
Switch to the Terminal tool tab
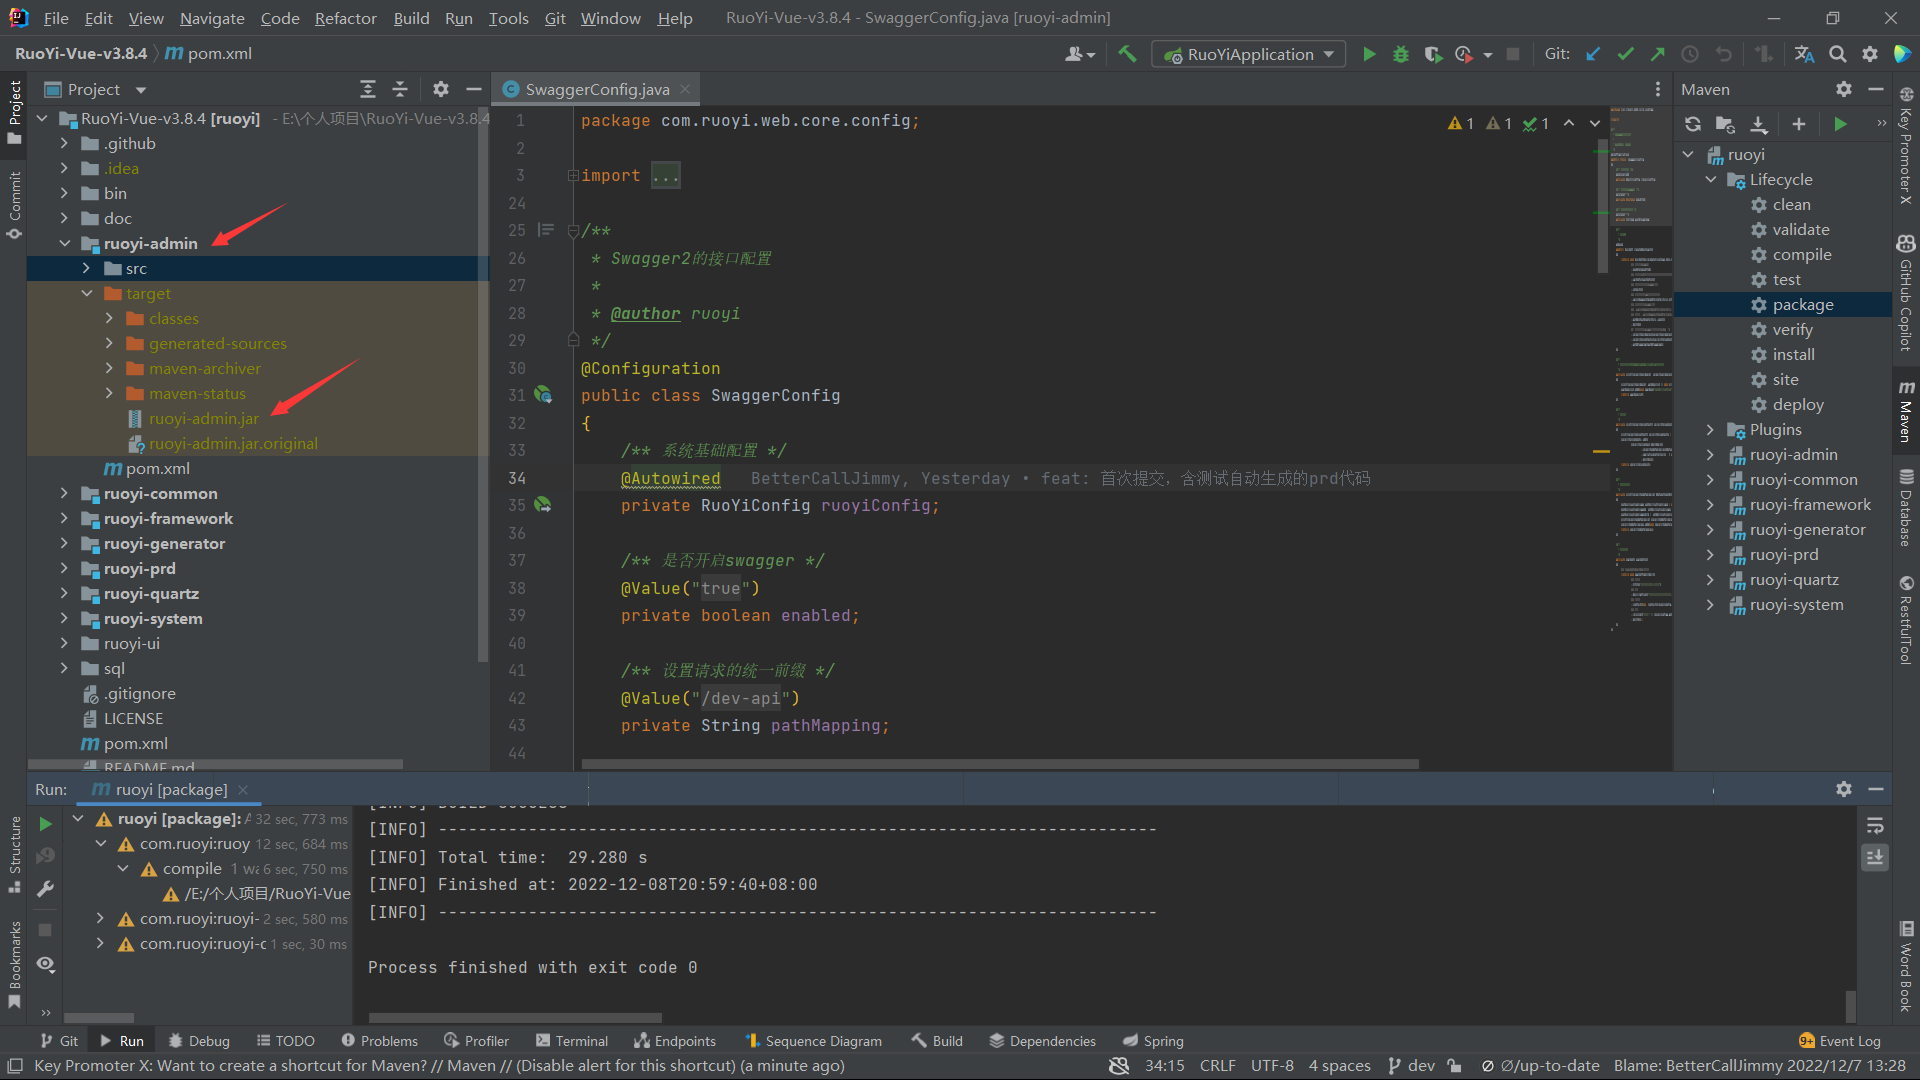tap(571, 1041)
